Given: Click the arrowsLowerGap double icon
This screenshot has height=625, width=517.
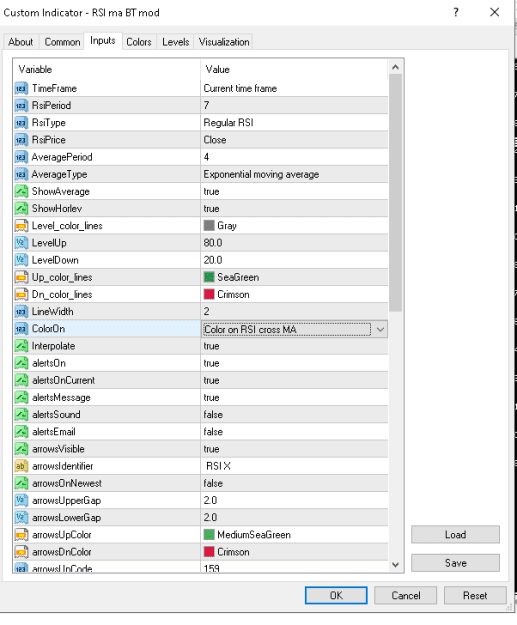Looking at the screenshot, I should (x=22, y=517).
